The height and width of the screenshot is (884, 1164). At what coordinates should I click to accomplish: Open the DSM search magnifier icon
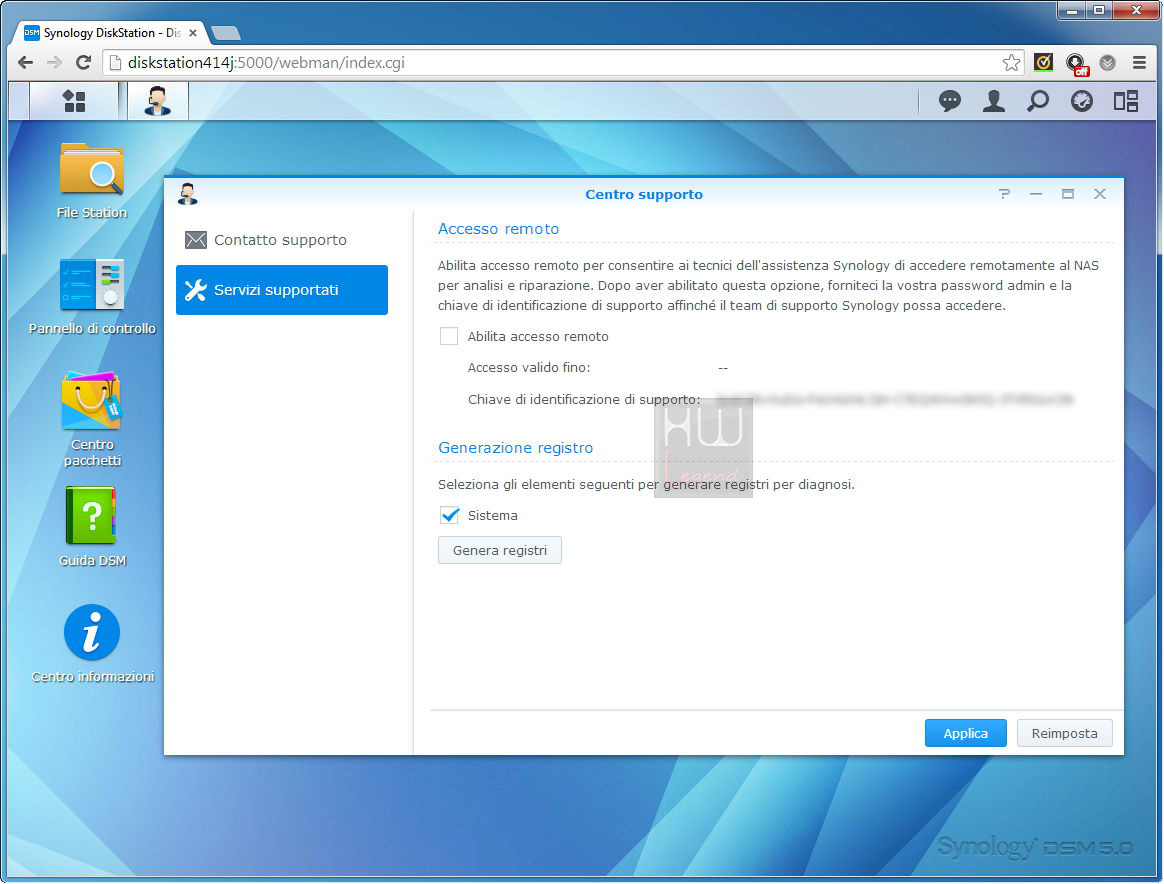1038,101
